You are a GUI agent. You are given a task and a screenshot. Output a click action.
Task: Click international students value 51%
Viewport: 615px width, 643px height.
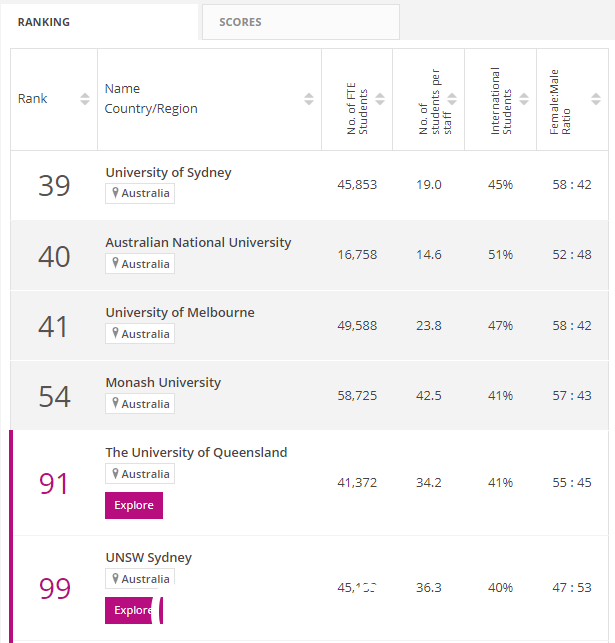(x=501, y=255)
